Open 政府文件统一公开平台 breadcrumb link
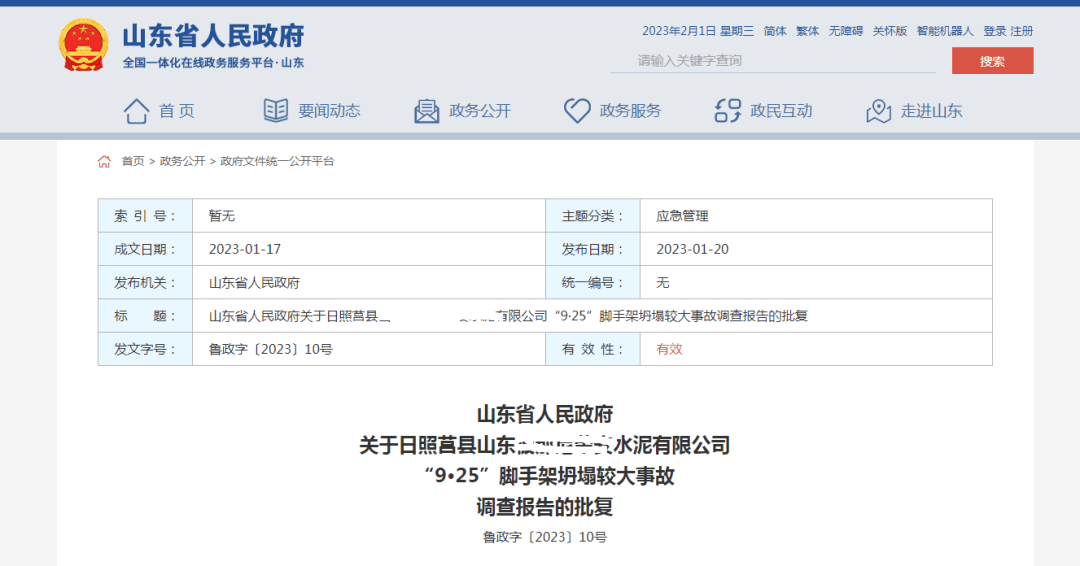The height and width of the screenshot is (566, 1080). [x=277, y=161]
